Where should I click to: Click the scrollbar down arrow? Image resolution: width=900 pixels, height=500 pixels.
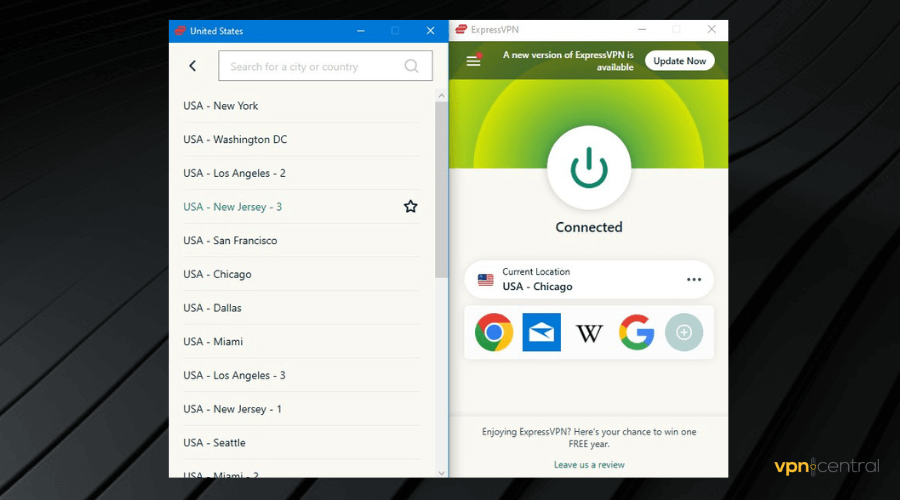click(441, 471)
